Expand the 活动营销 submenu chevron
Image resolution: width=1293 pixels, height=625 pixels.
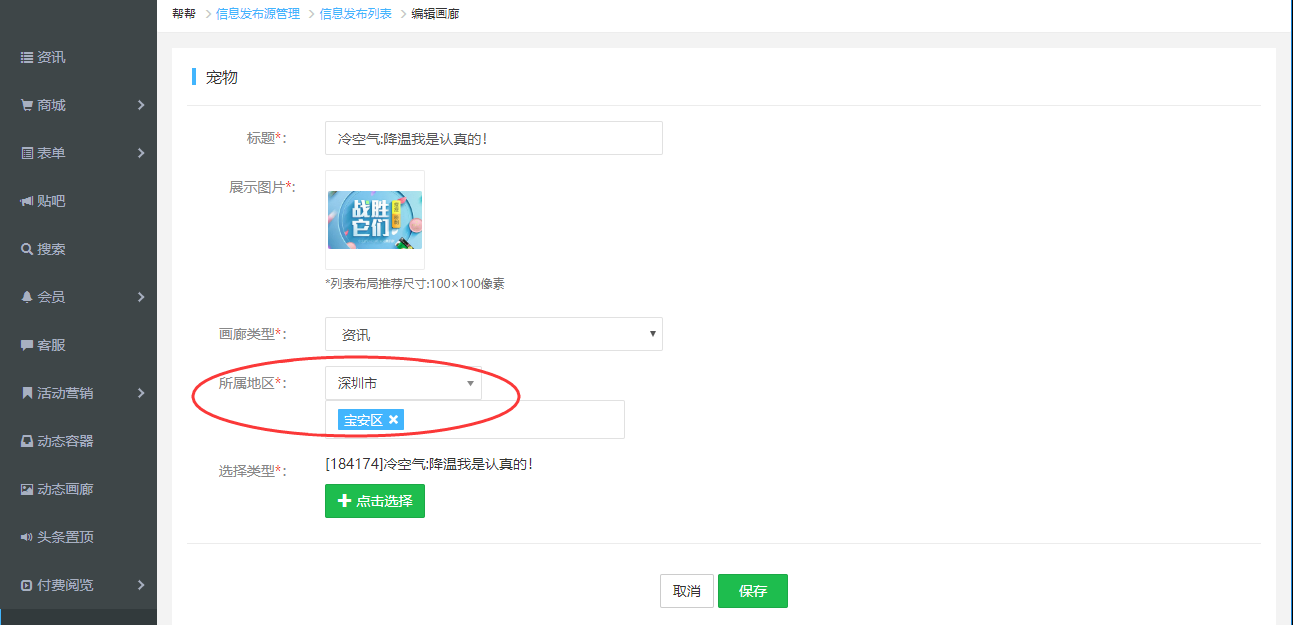tap(141, 393)
